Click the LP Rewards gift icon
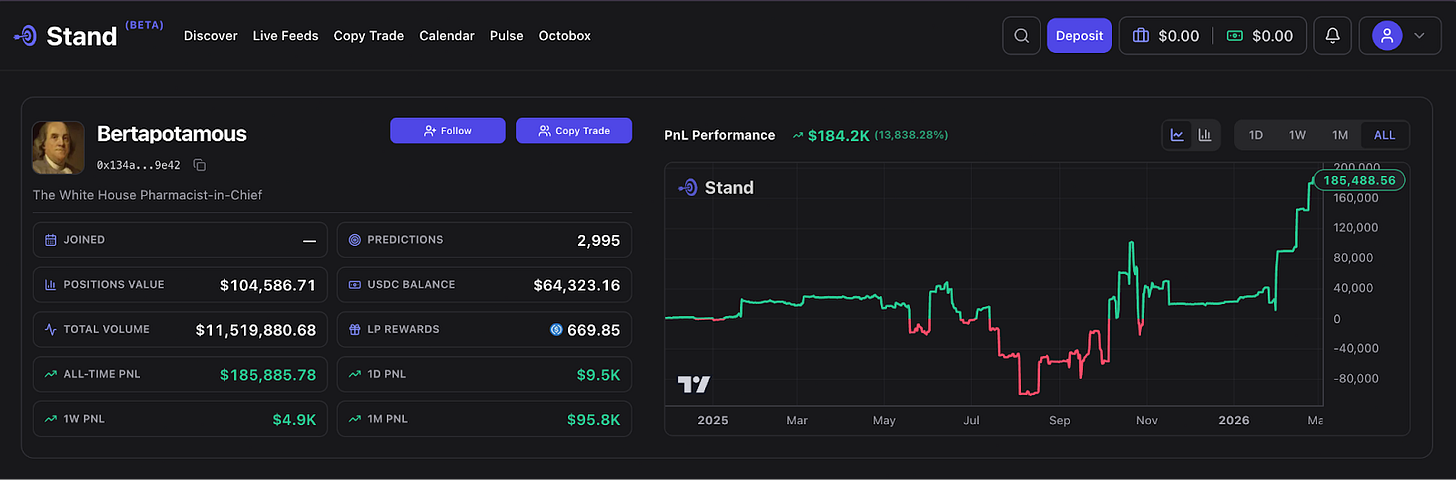The height and width of the screenshot is (480, 1456). click(355, 329)
